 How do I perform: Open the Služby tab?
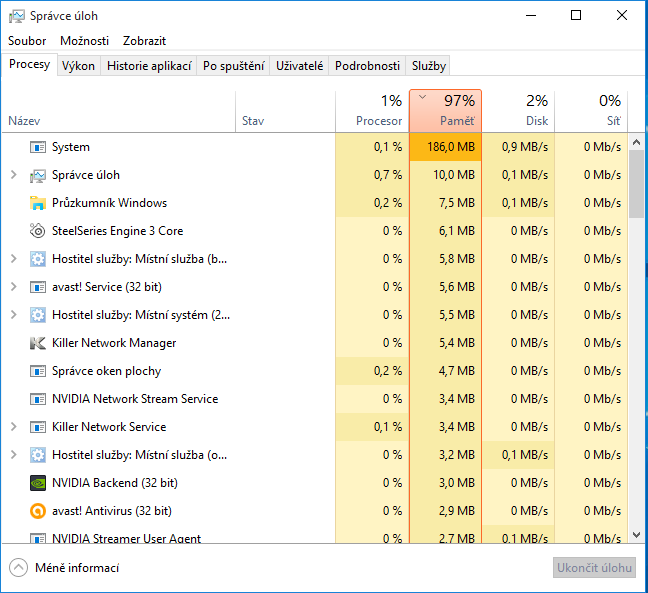428,66
